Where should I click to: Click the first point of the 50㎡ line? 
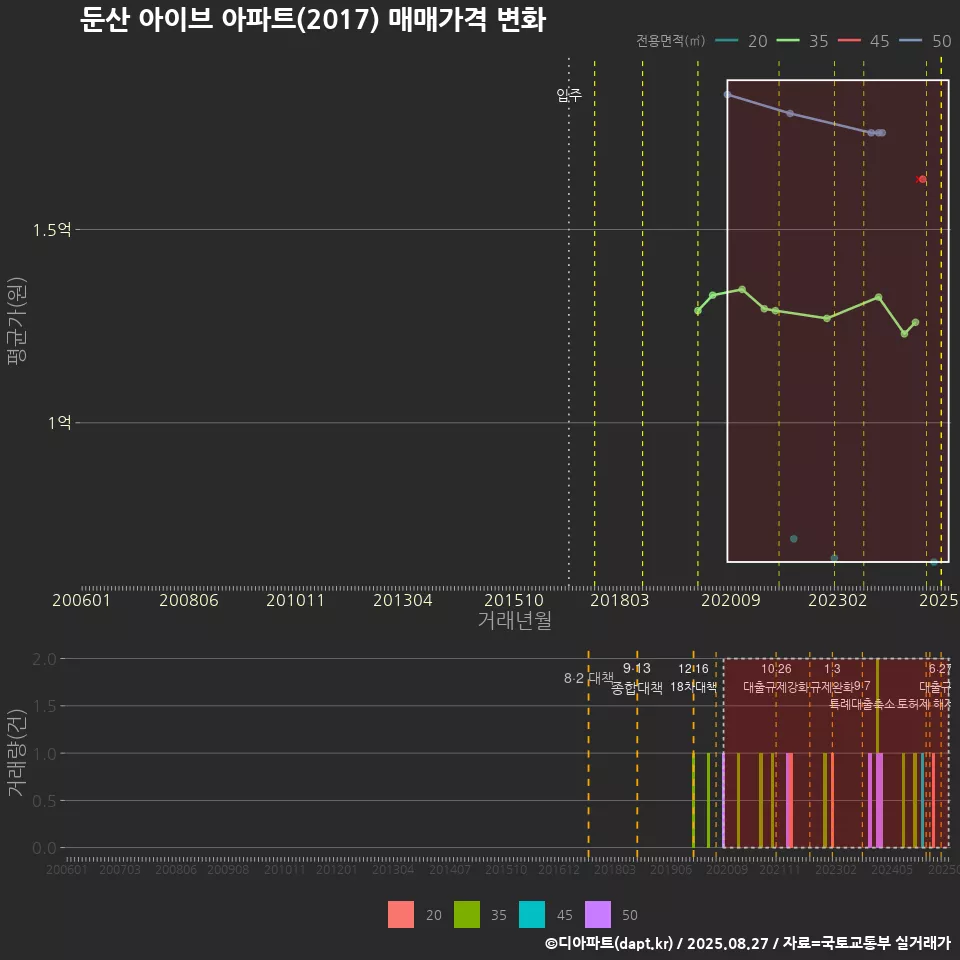(x=727, y=94)
